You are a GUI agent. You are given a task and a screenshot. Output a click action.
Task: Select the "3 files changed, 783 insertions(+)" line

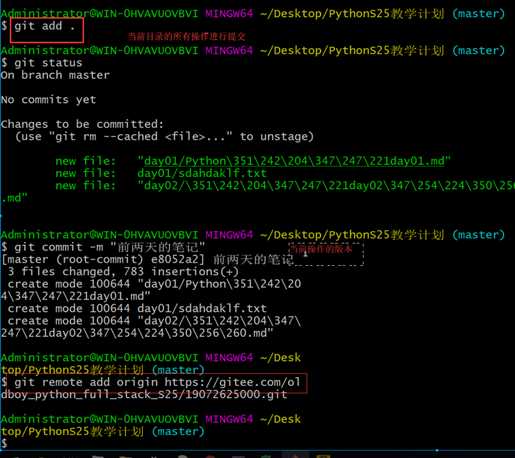click(123, 272)
